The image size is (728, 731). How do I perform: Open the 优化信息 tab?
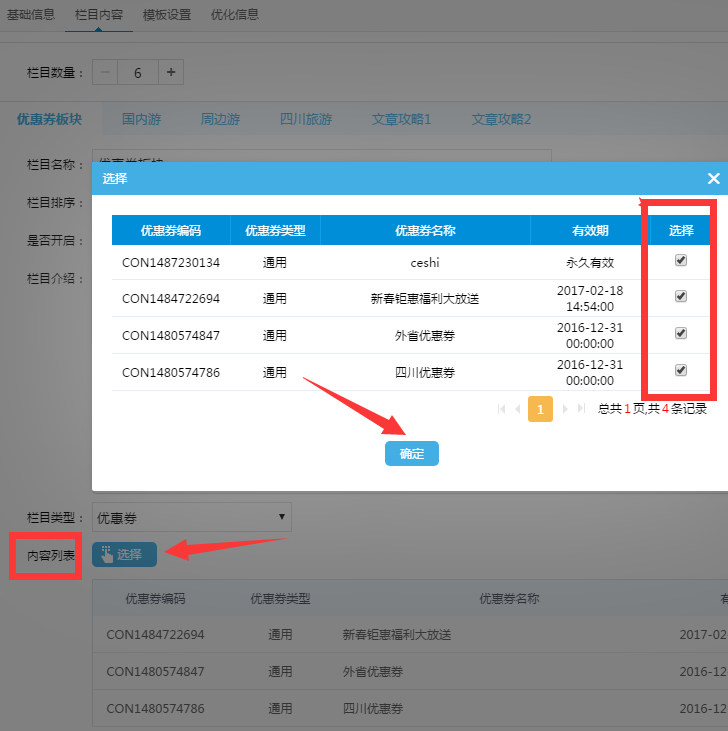click(235, 15)
